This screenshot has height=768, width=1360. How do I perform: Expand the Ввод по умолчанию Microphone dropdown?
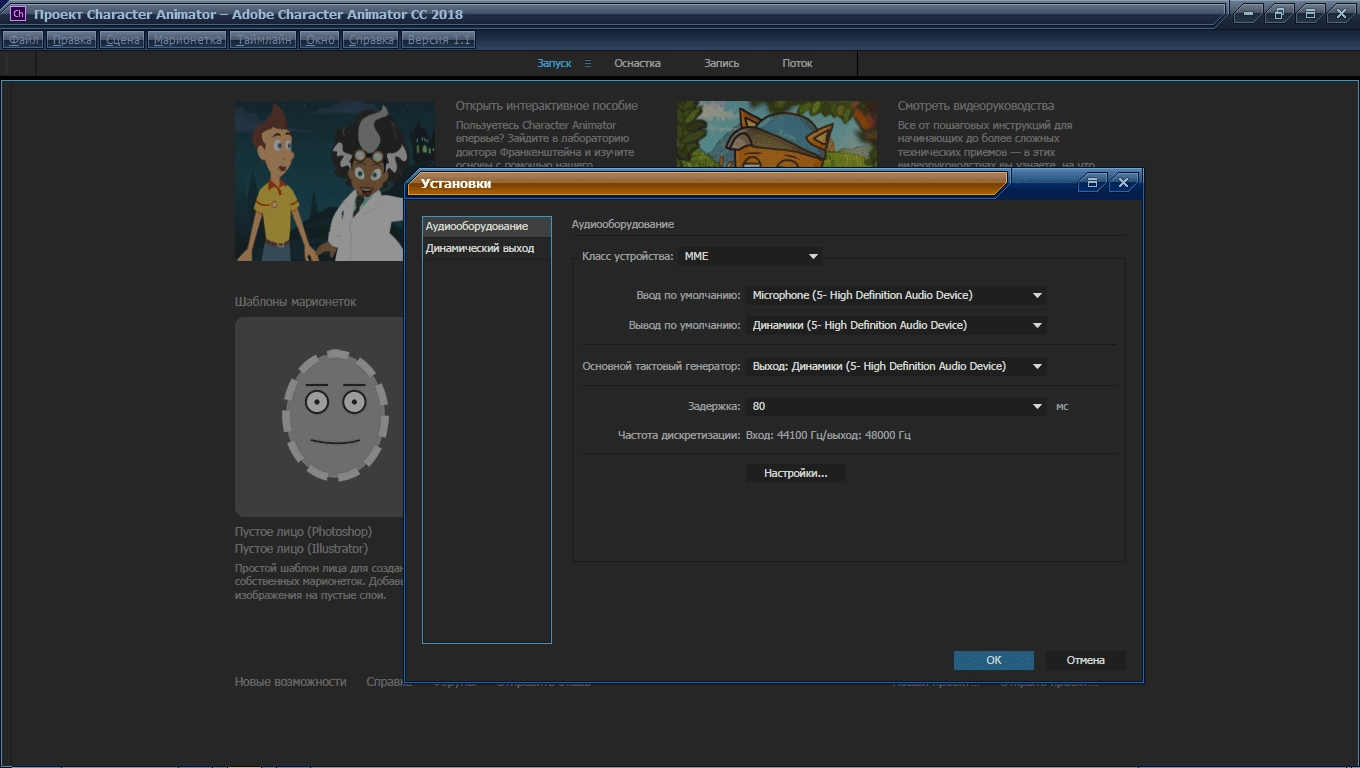click(x=897, y=295)
